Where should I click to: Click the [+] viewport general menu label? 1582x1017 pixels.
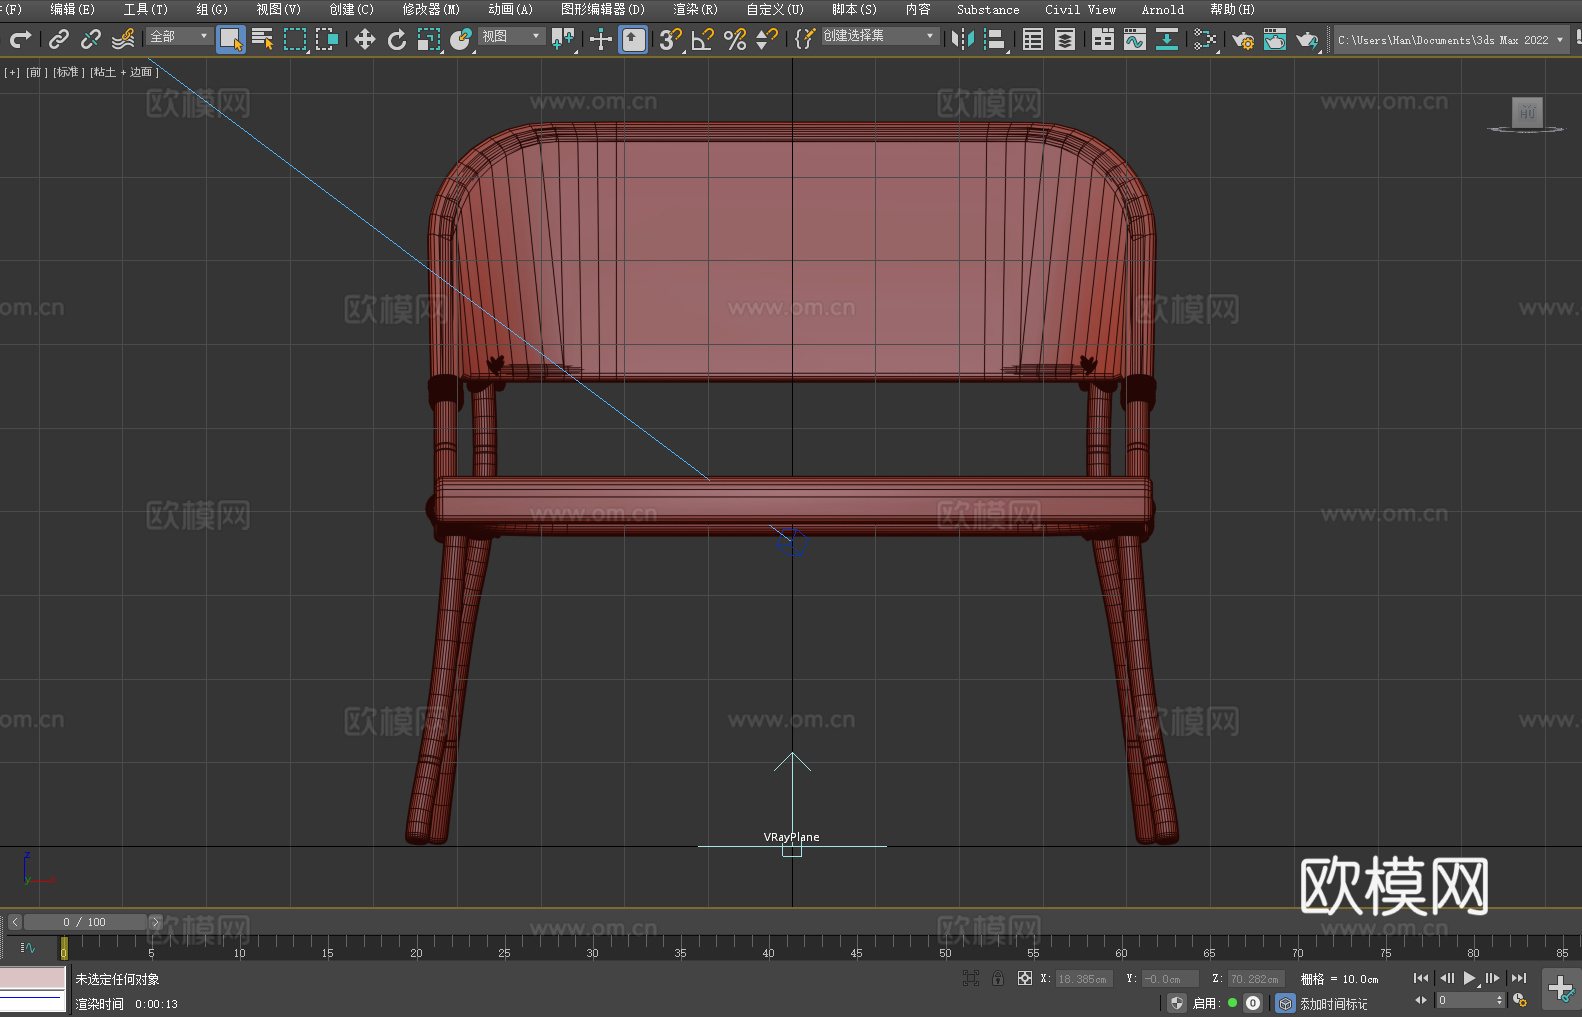[x=12, y=72]
